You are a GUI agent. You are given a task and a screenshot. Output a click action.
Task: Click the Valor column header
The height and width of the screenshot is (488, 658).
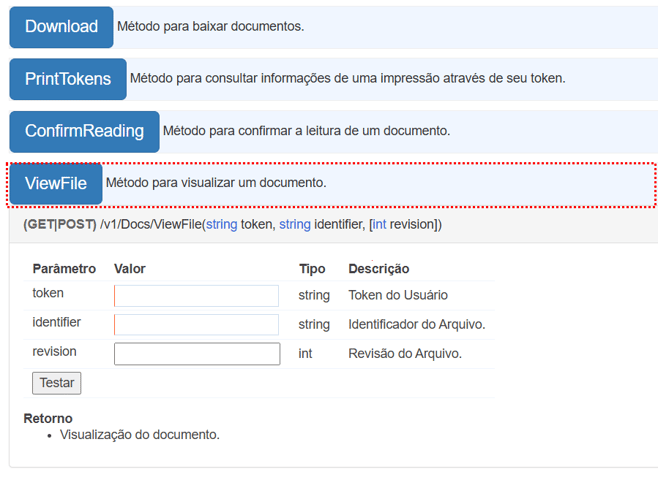pos(130,269)
